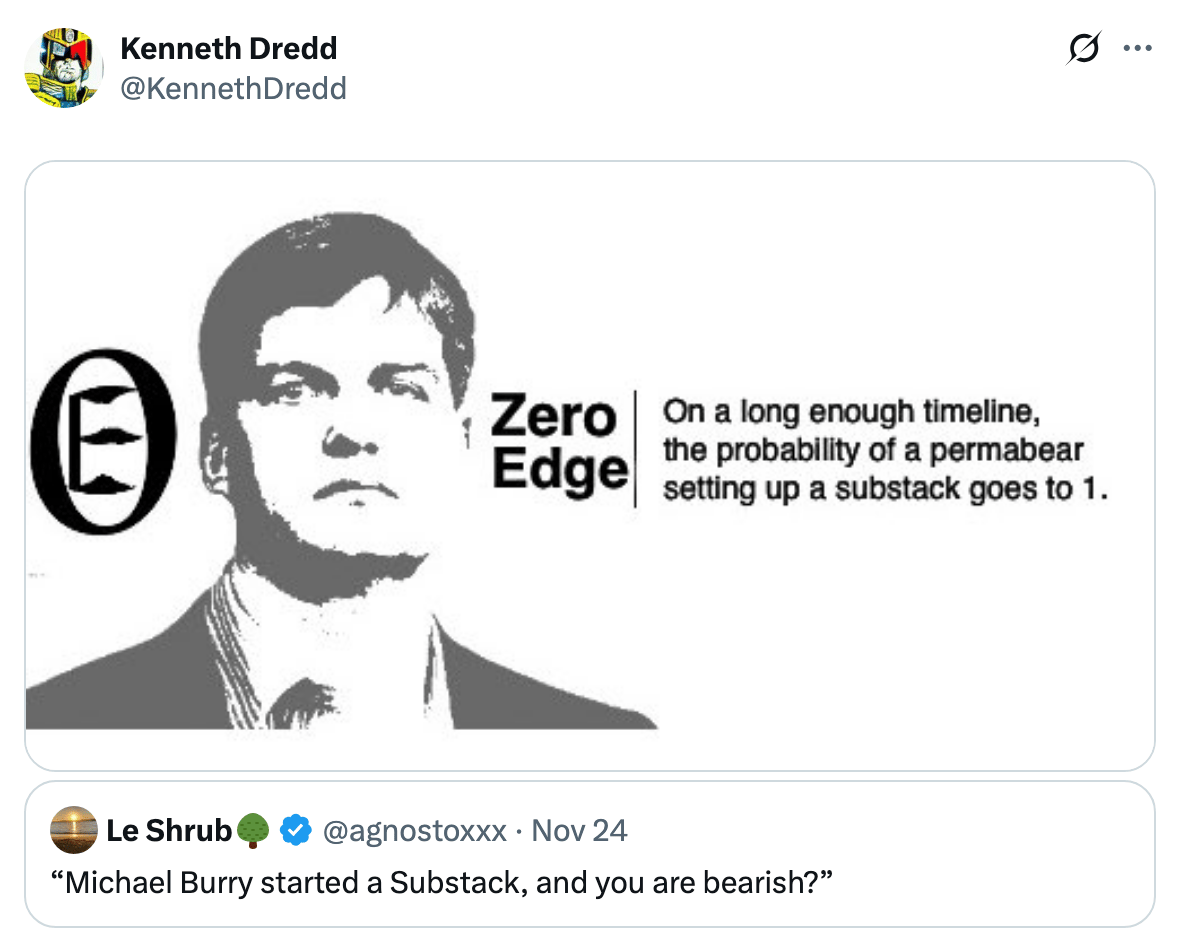Click the blue verified badge

click(293, 830)
